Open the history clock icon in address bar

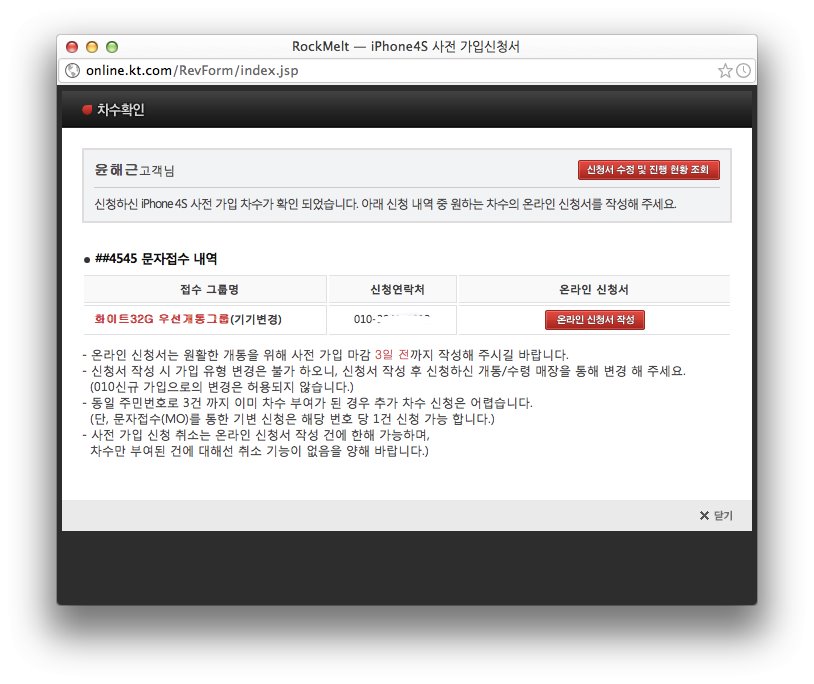[743, 71]
